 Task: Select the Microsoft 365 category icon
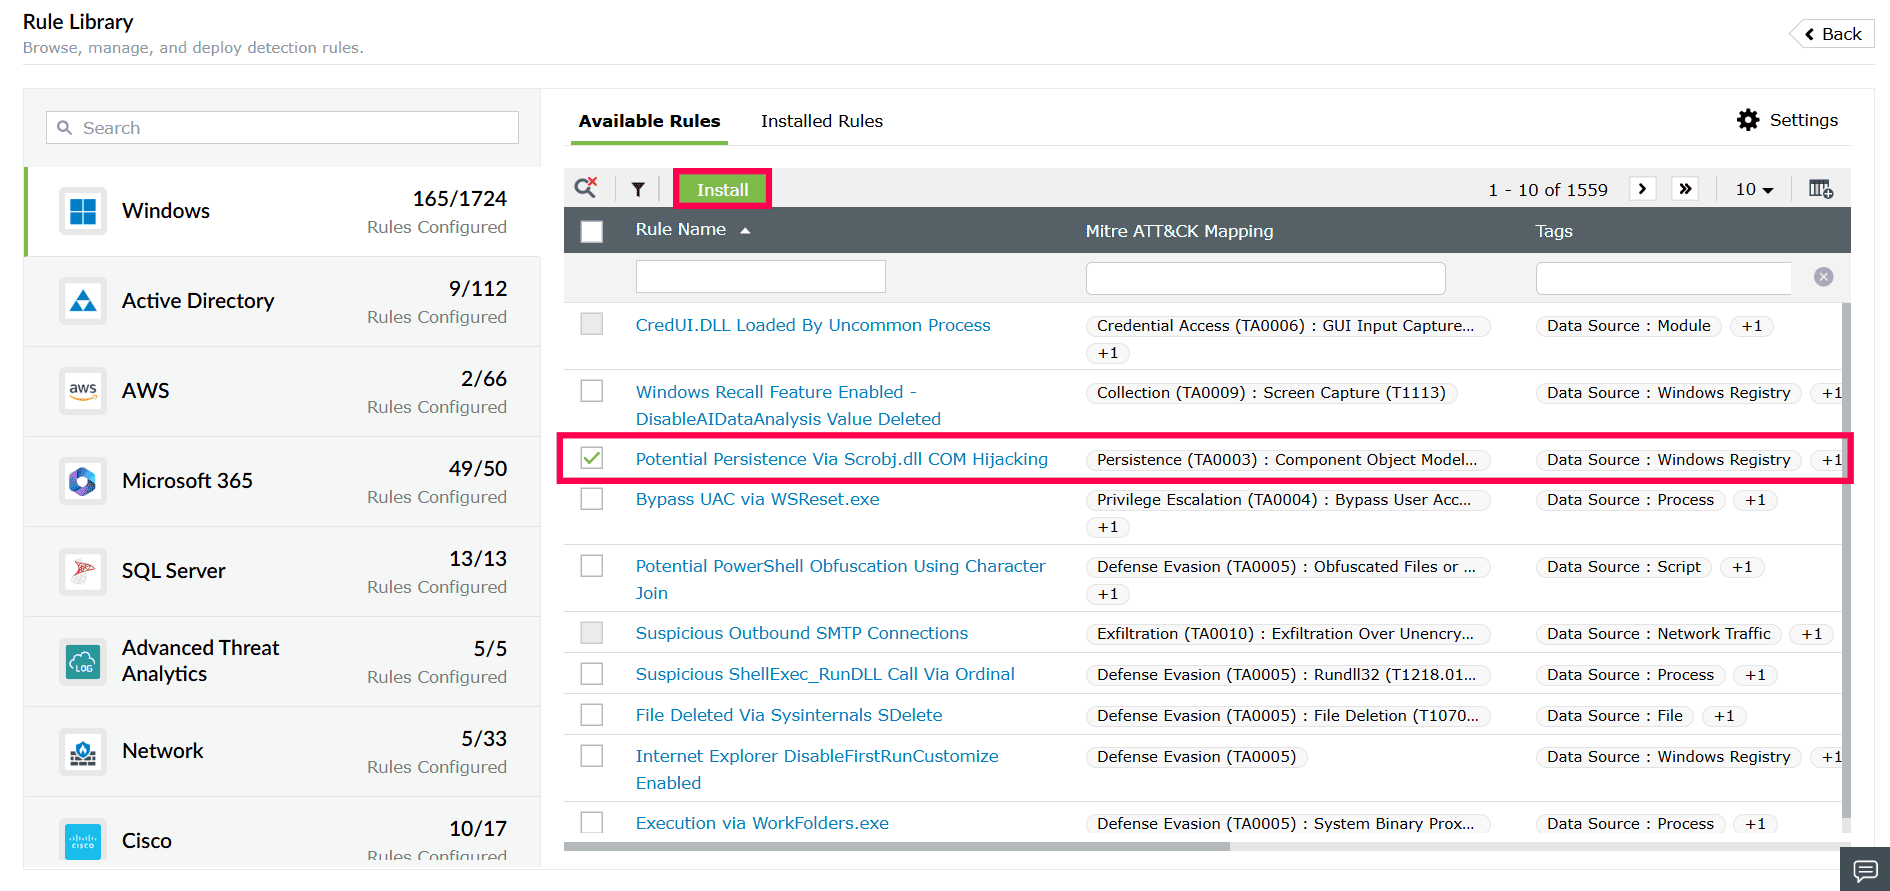point(83,481)
